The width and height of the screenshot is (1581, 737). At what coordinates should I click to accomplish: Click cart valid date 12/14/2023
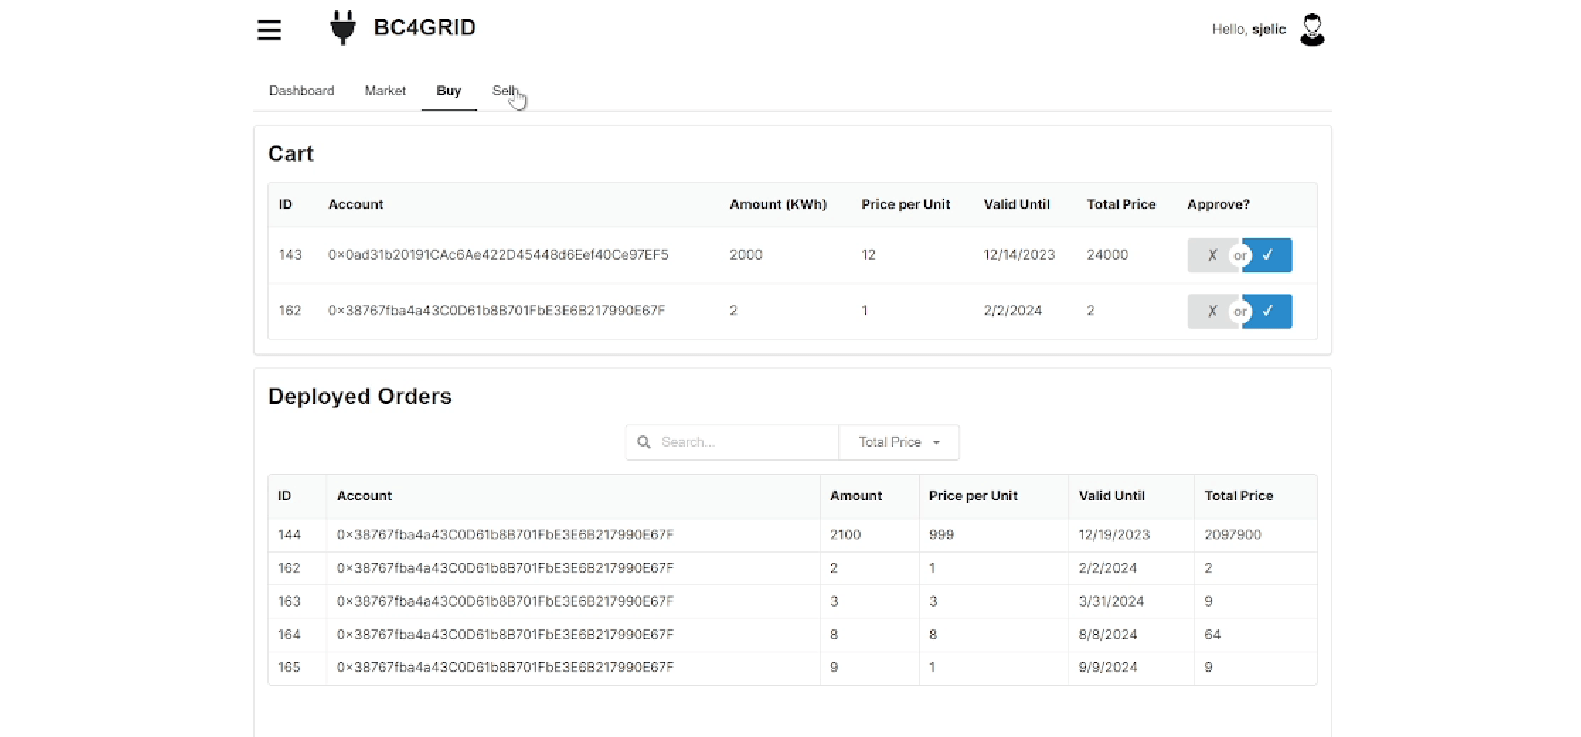(x=1019, y=255)
